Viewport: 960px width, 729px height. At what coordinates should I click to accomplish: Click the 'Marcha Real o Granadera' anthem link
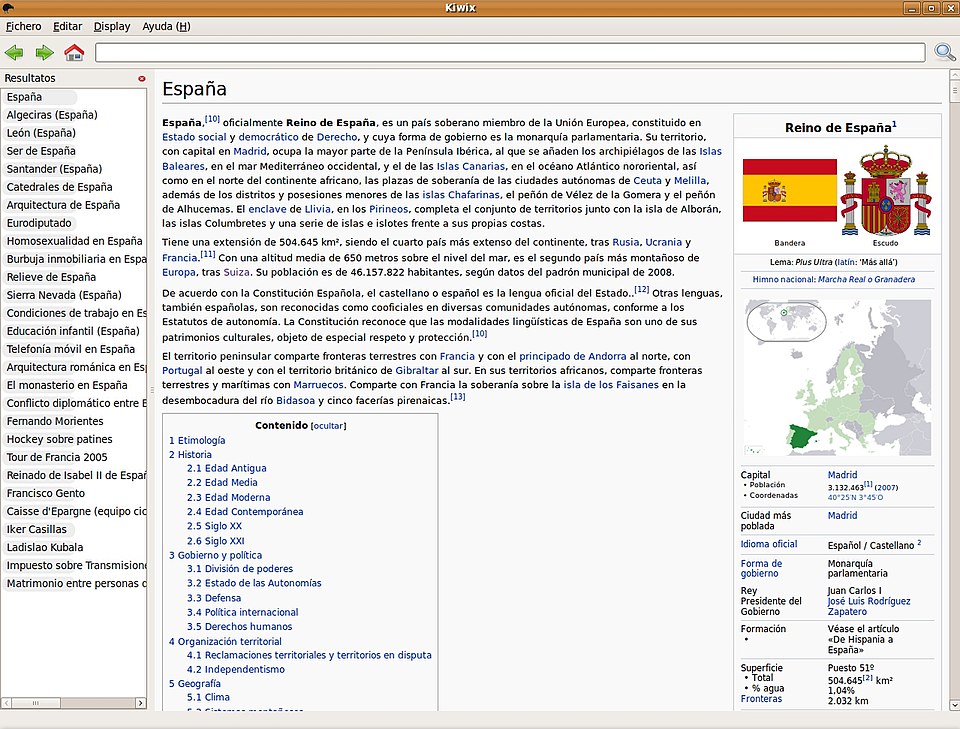click(x=869, y=277)
